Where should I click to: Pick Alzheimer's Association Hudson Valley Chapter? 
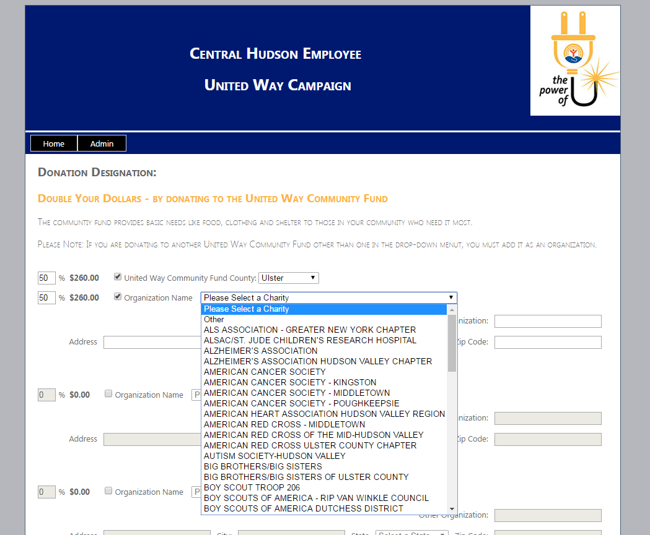click(324, 361)
